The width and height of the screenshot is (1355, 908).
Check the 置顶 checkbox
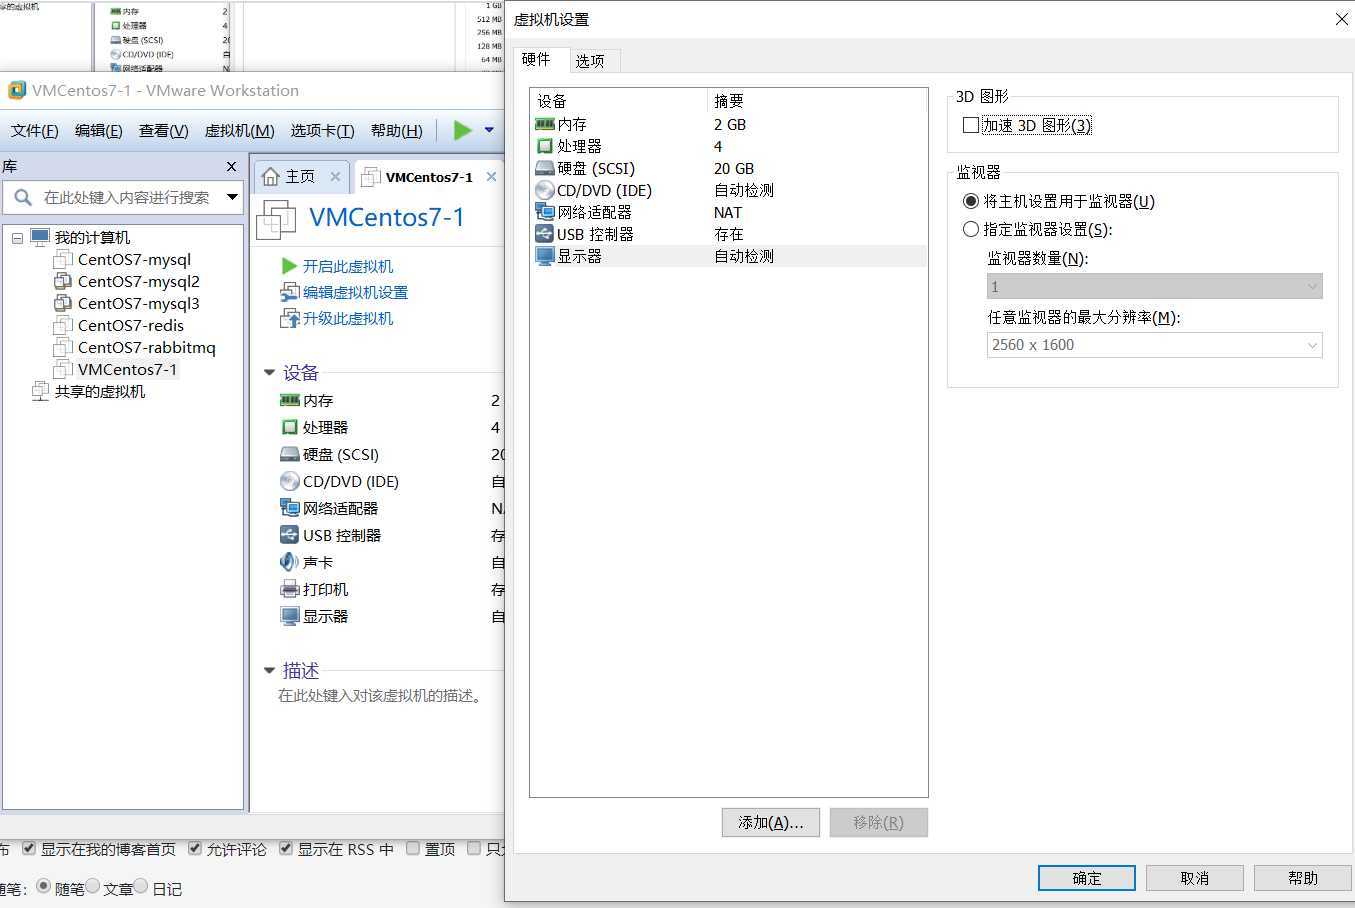(x=413, y=848)
